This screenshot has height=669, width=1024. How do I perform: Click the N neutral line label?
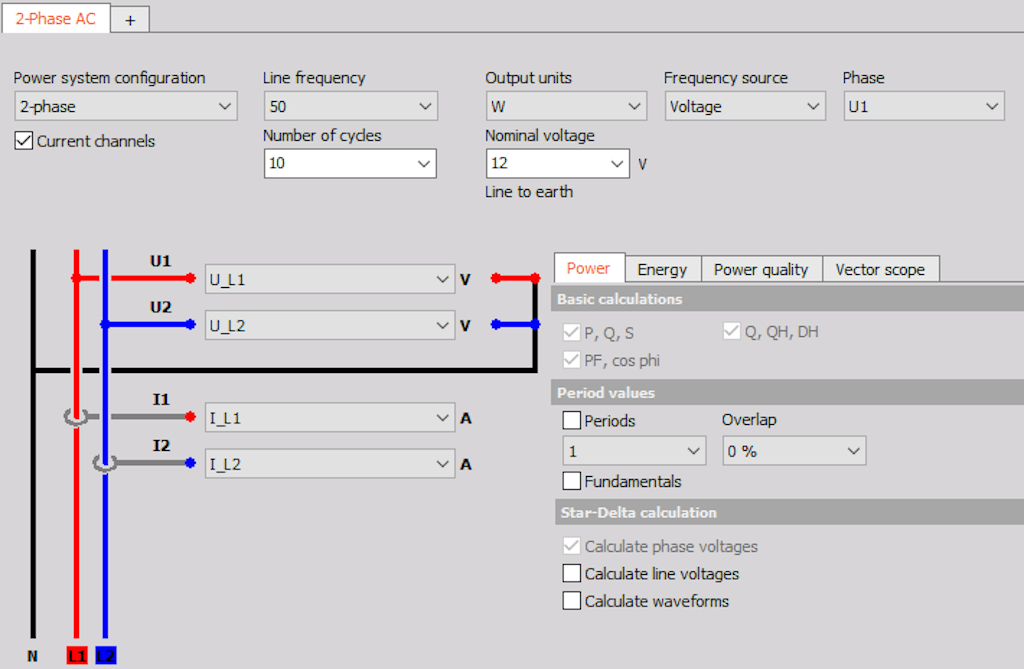(x=33, y=656)
